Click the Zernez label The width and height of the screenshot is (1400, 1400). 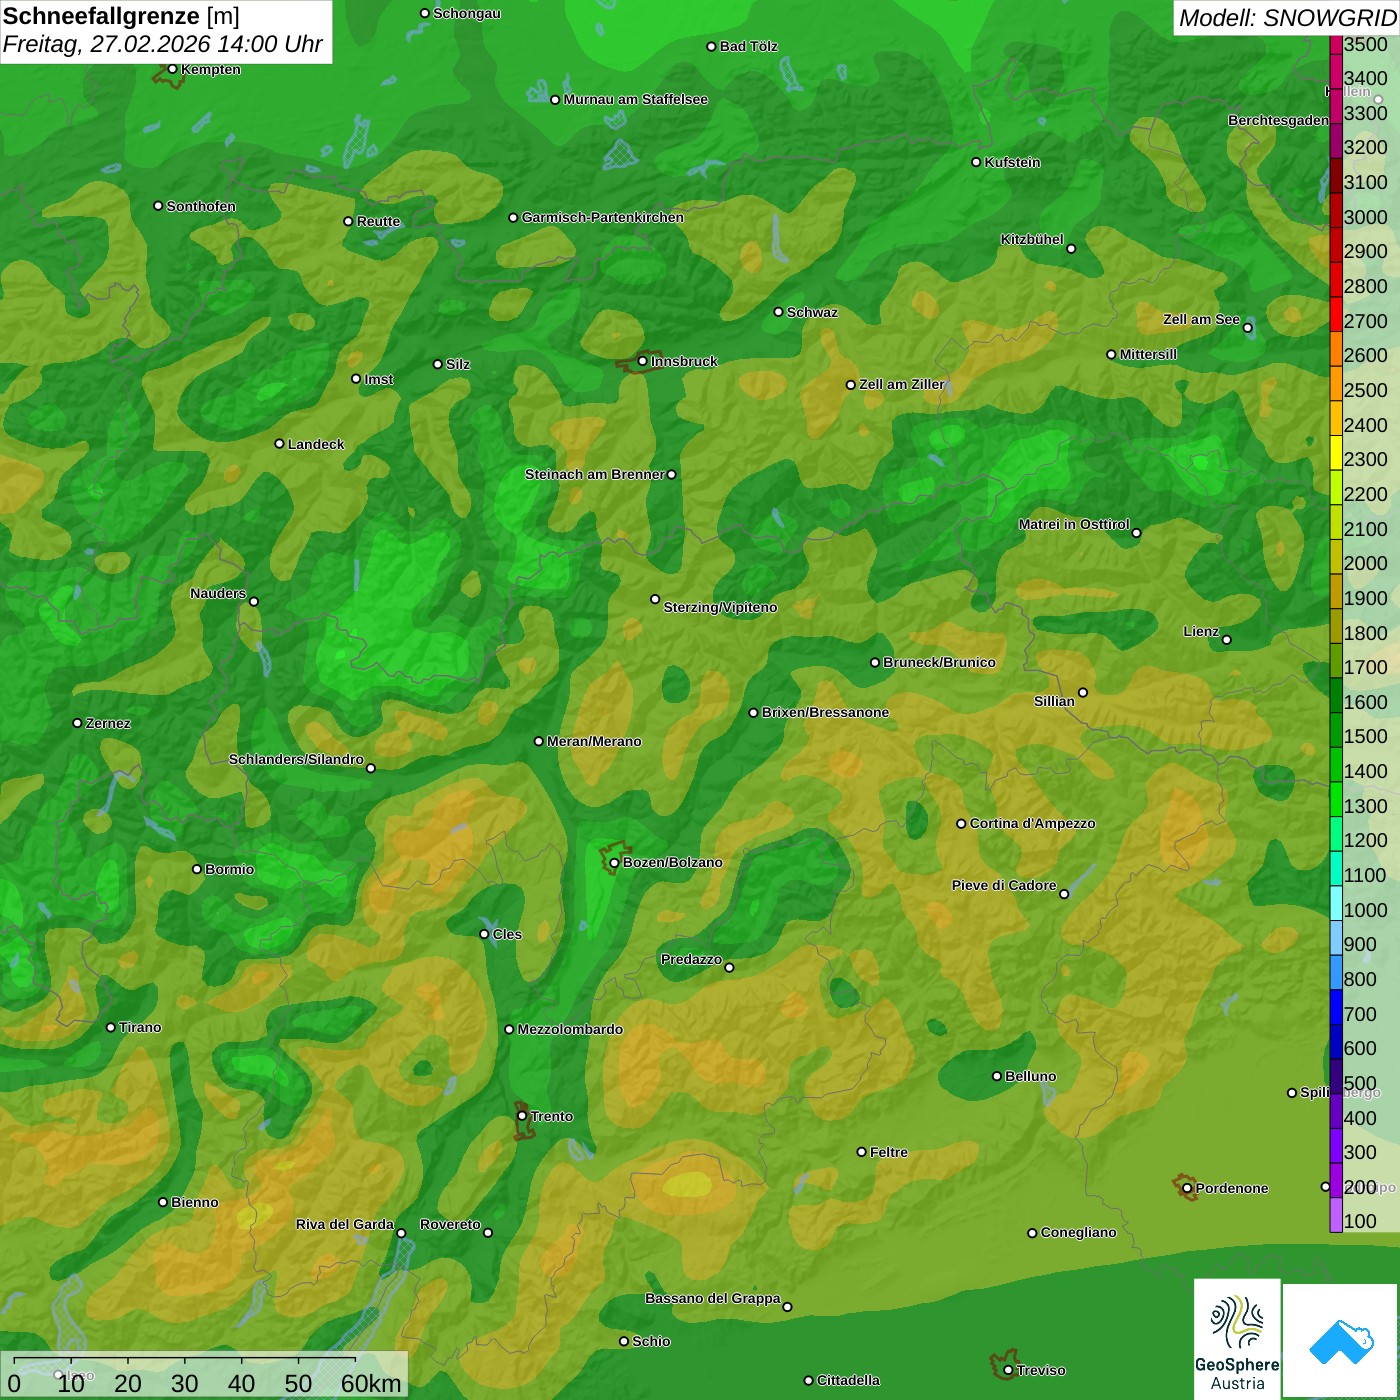coord(108,723)
